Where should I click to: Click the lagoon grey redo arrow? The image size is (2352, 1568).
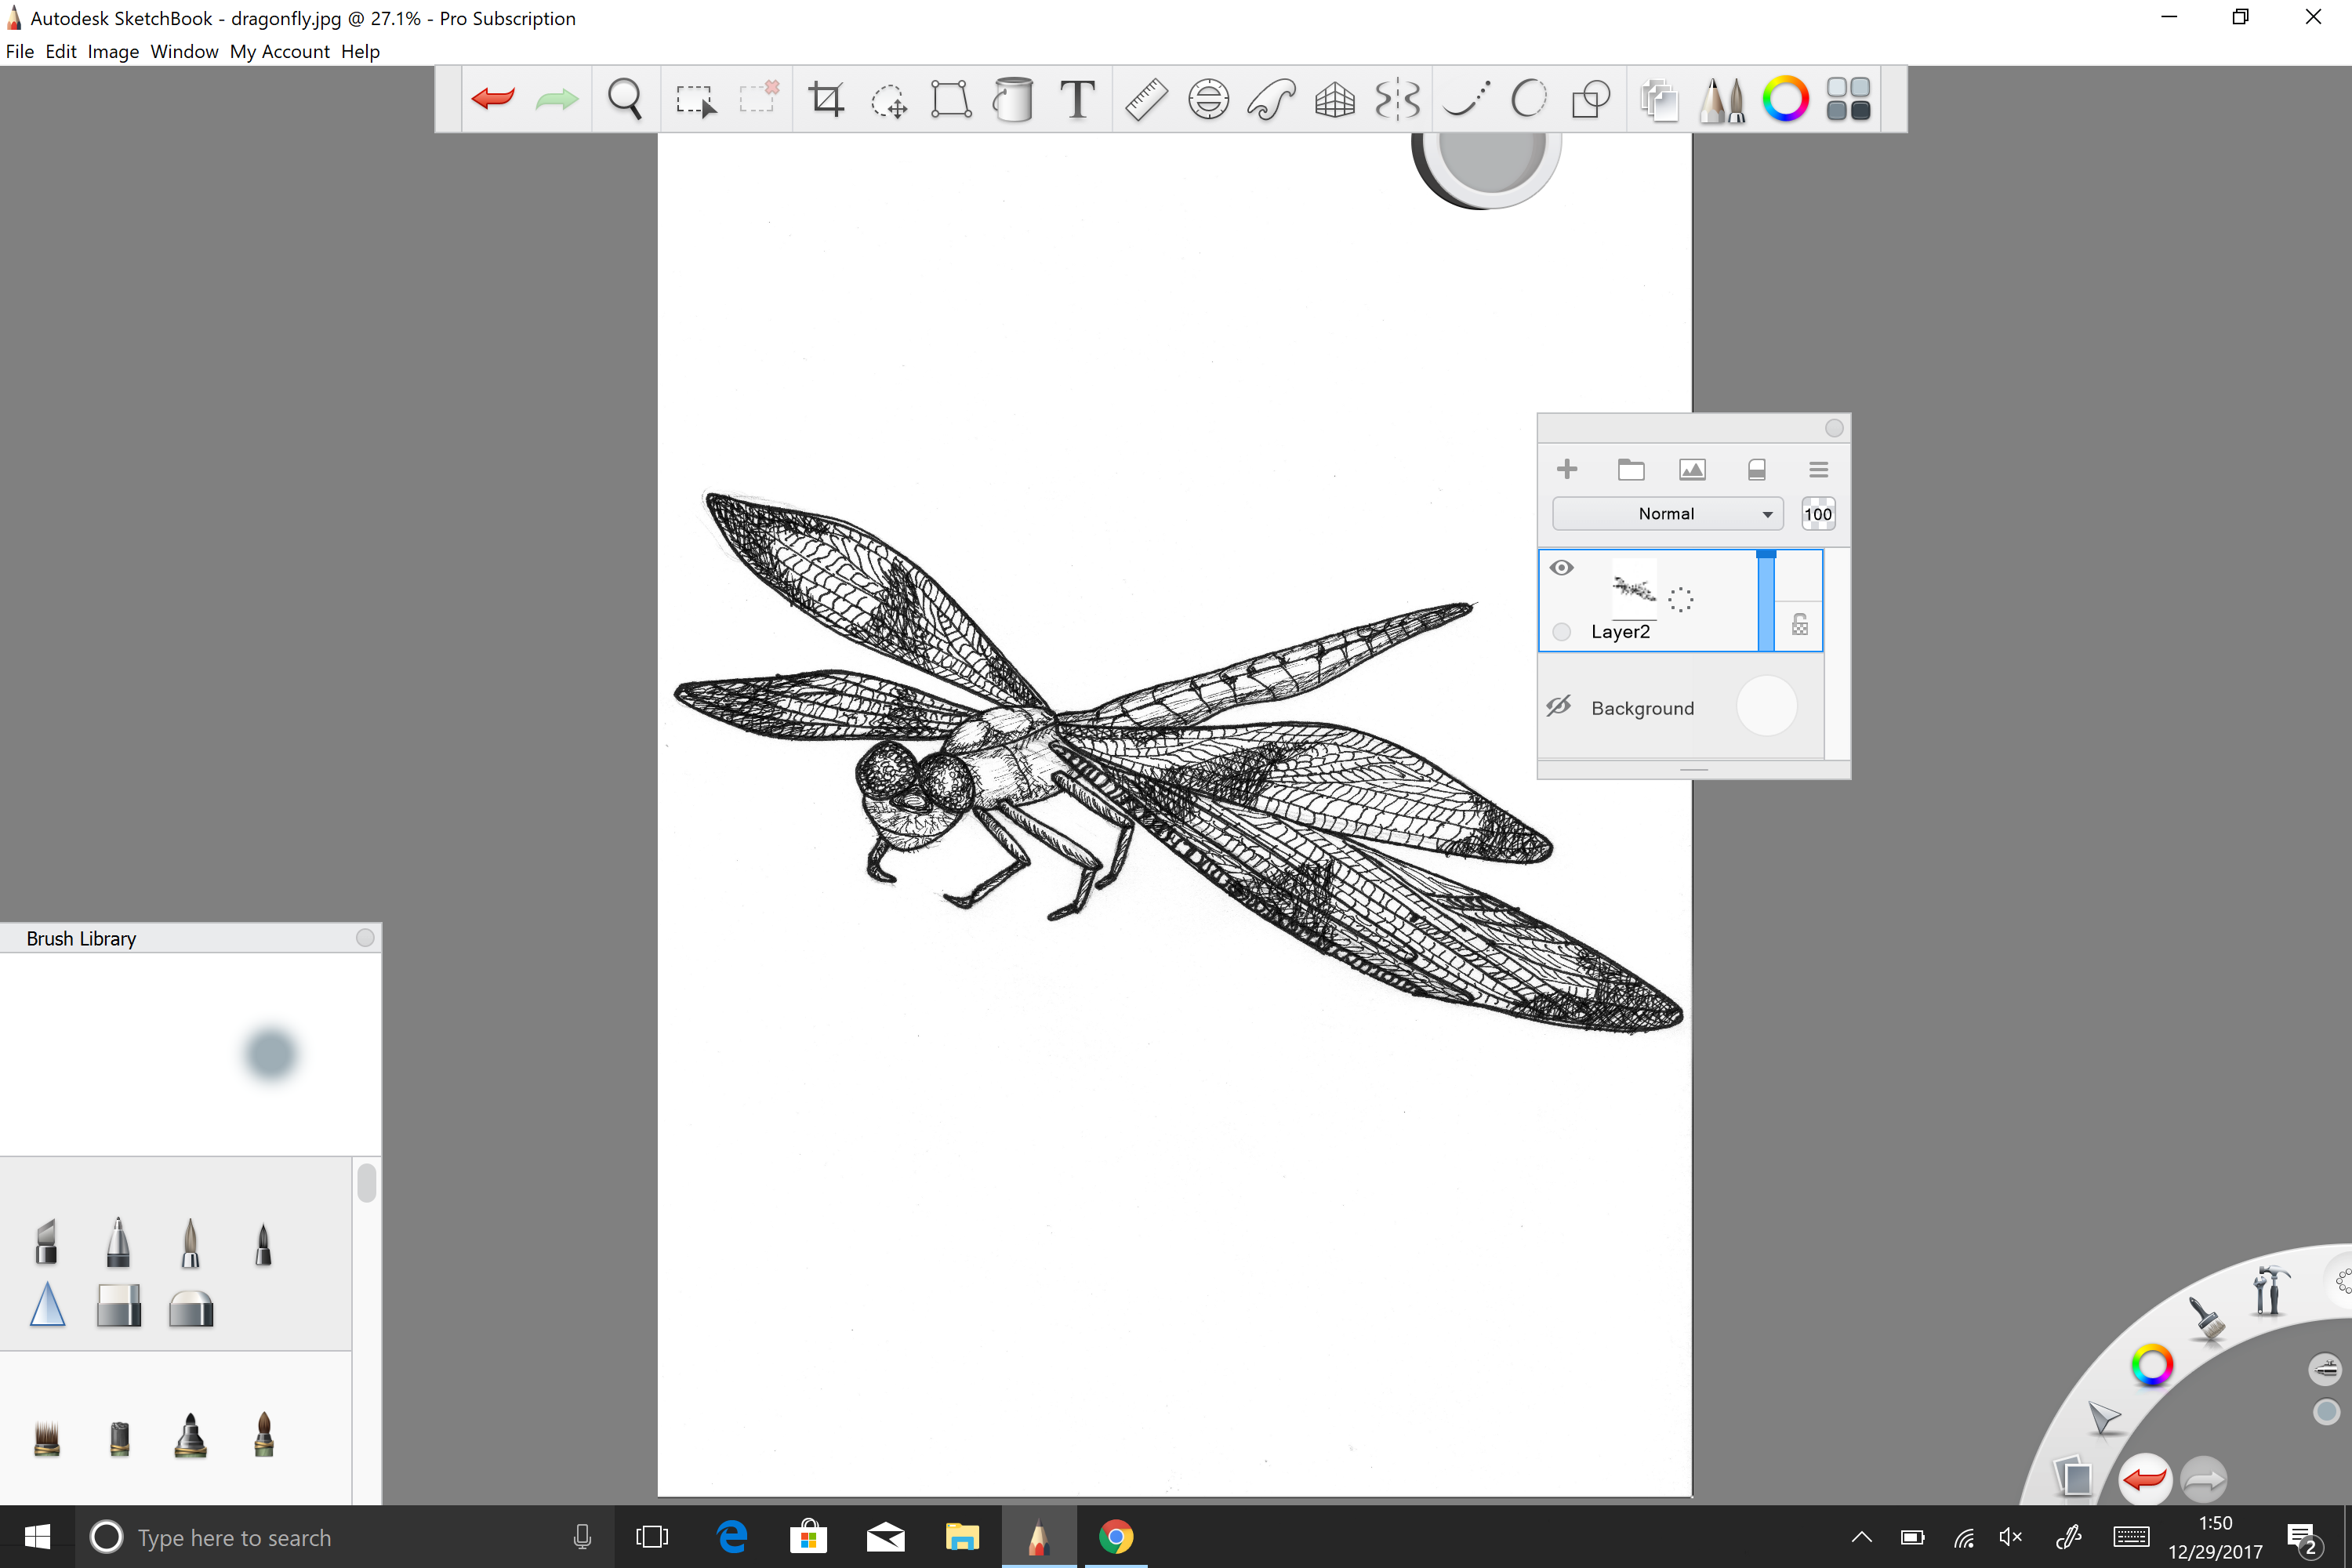click(x=2203, y=1480)
